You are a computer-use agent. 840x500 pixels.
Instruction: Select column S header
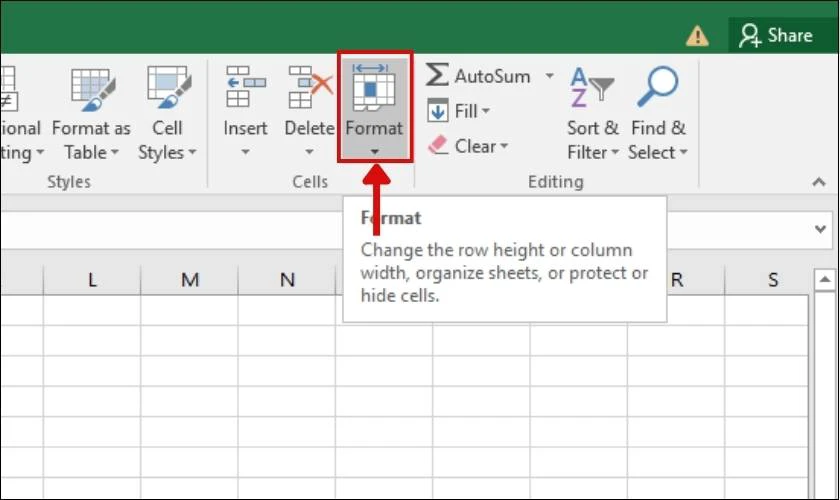[x=772, y=280]
